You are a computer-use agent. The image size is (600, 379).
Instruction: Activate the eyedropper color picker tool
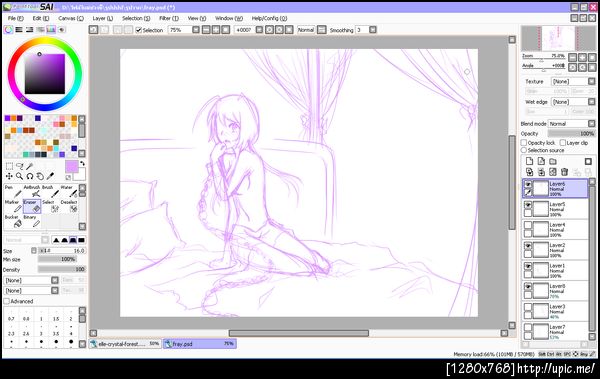(50, 176)
